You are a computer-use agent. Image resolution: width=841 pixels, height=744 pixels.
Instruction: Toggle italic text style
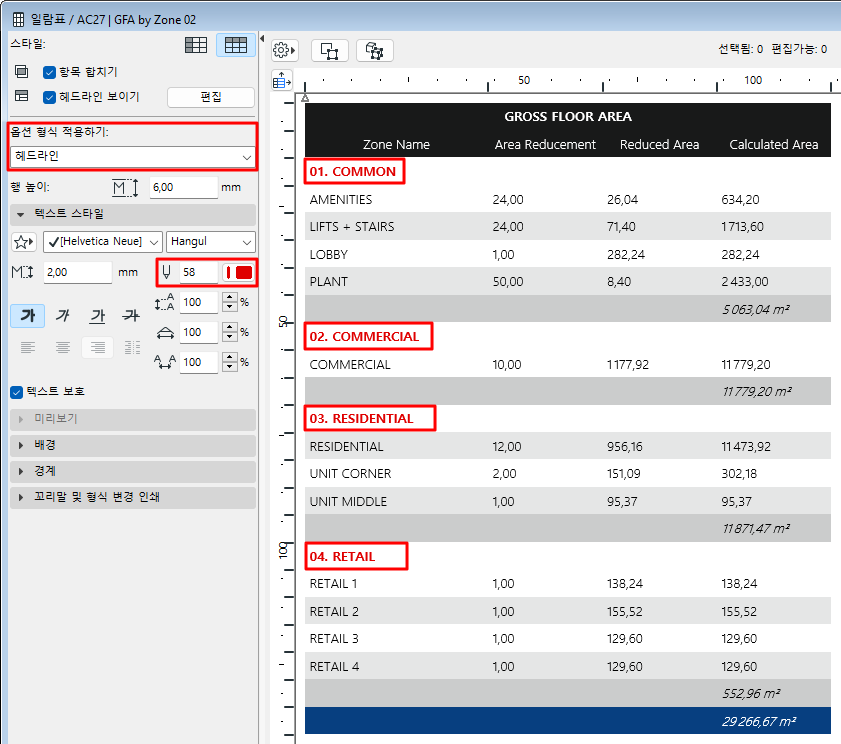click(63, 316)
